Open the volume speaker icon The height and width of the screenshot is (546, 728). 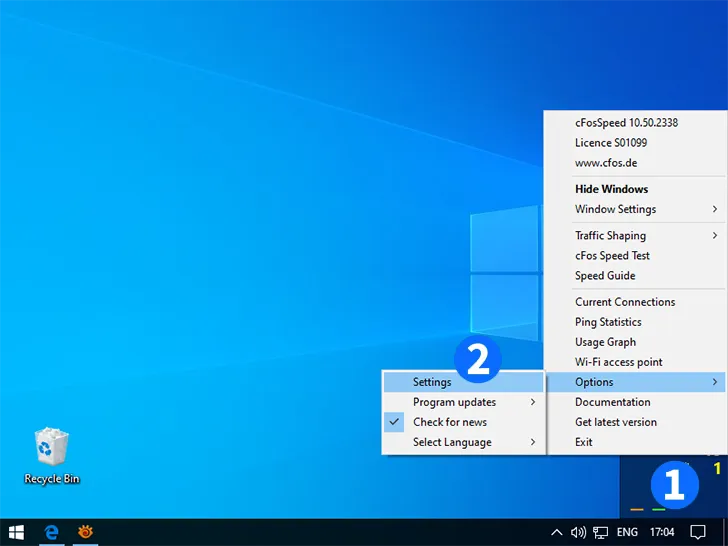578,532
